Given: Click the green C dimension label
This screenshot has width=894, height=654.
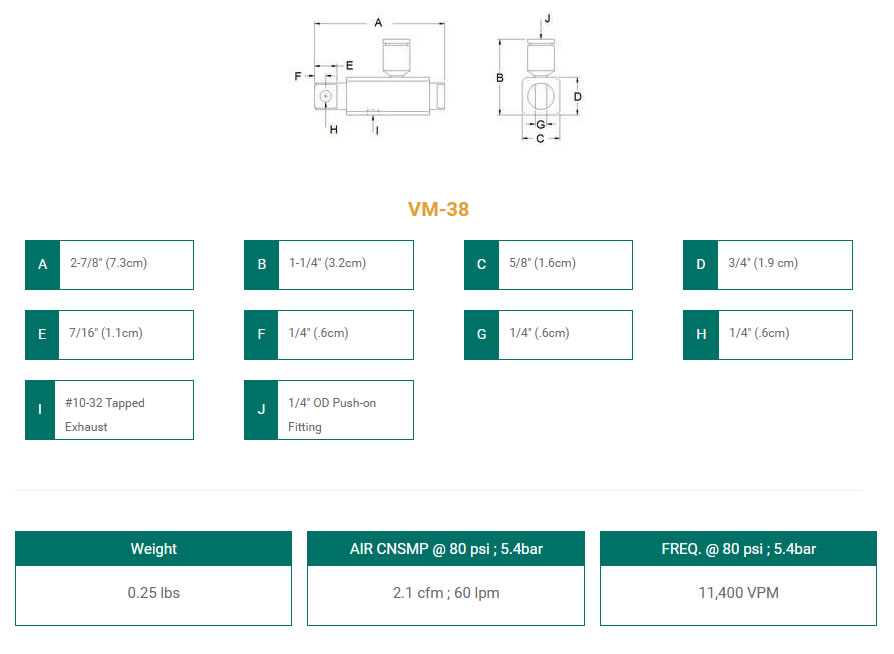Looking at the screenshot, I should click(481, 265).
